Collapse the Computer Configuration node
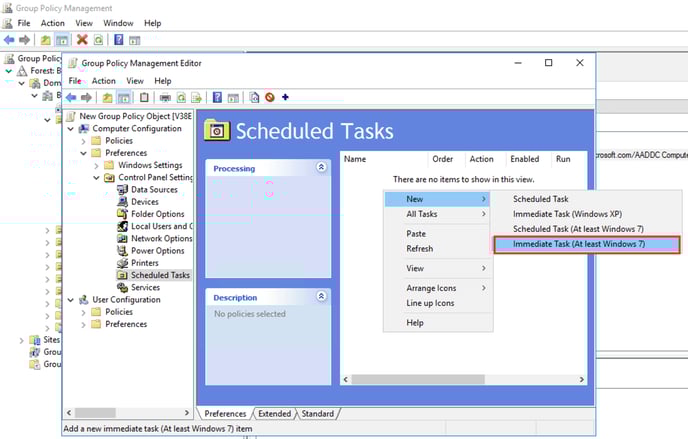Screen dimensions: 688x439 [71, 129]
